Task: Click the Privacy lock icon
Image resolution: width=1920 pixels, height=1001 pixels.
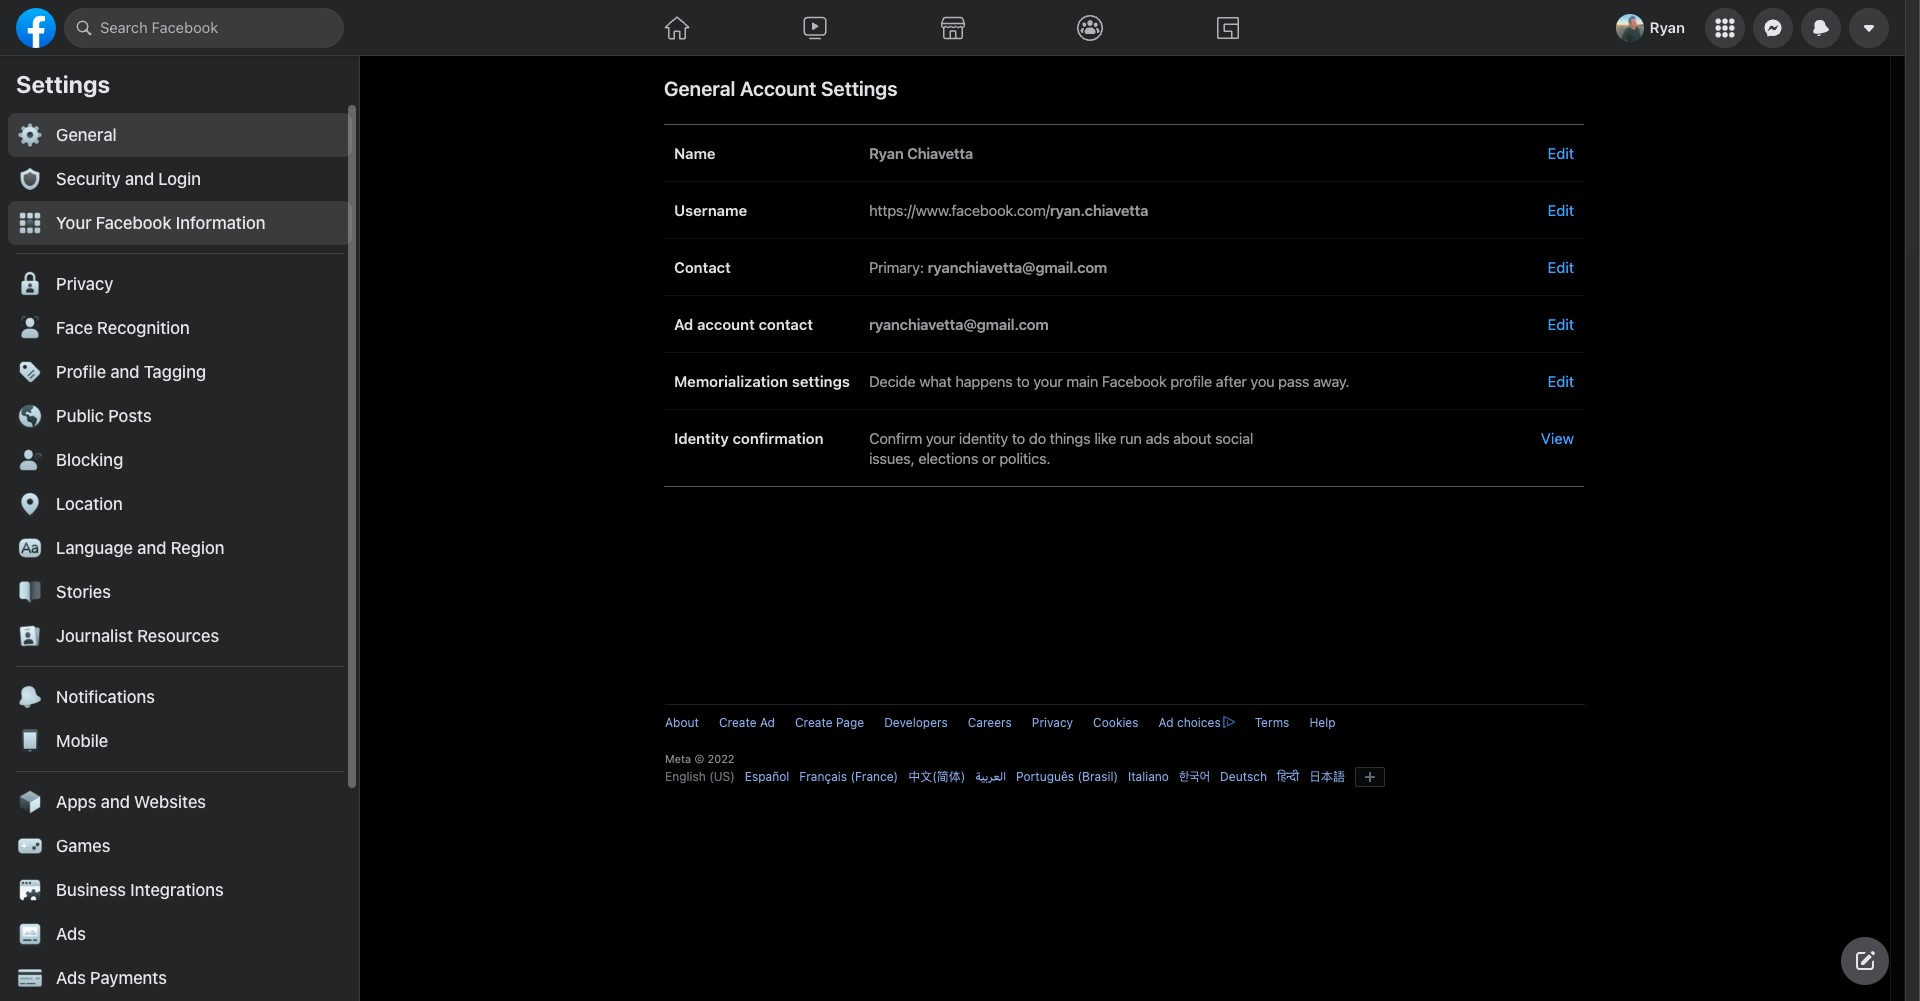Action: (x=30, y=284)
